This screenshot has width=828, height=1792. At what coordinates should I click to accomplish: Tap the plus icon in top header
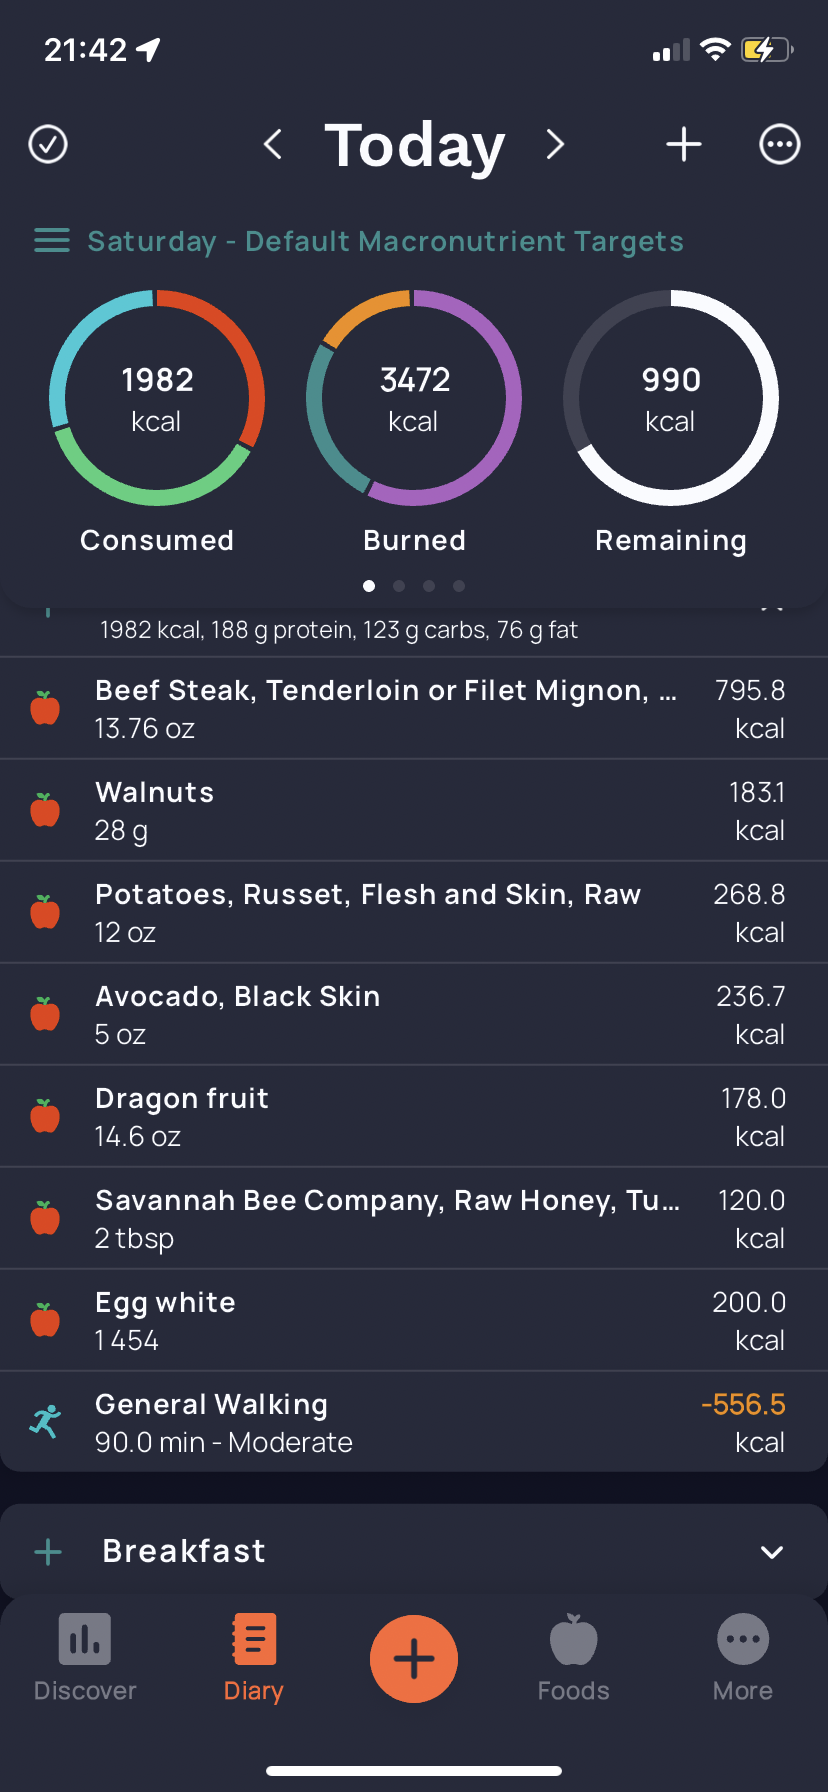tap(684, 144)
